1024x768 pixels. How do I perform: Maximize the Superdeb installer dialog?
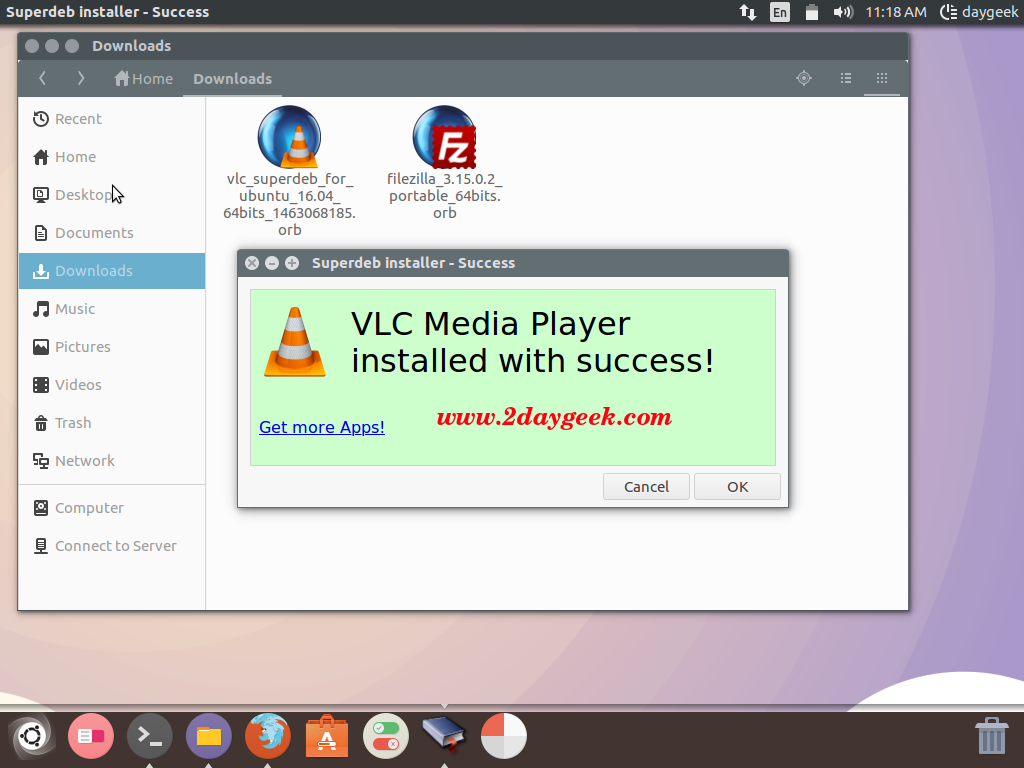tap(292, 263)
